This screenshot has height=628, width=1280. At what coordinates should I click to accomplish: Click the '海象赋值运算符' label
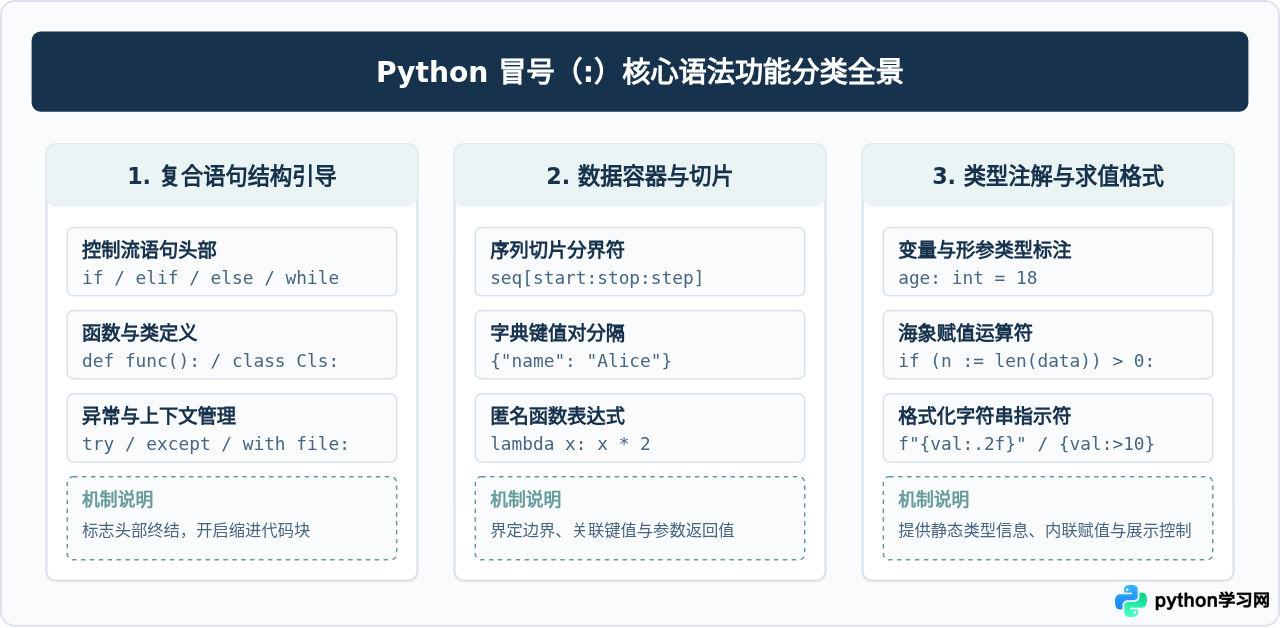tap(965, 333)
